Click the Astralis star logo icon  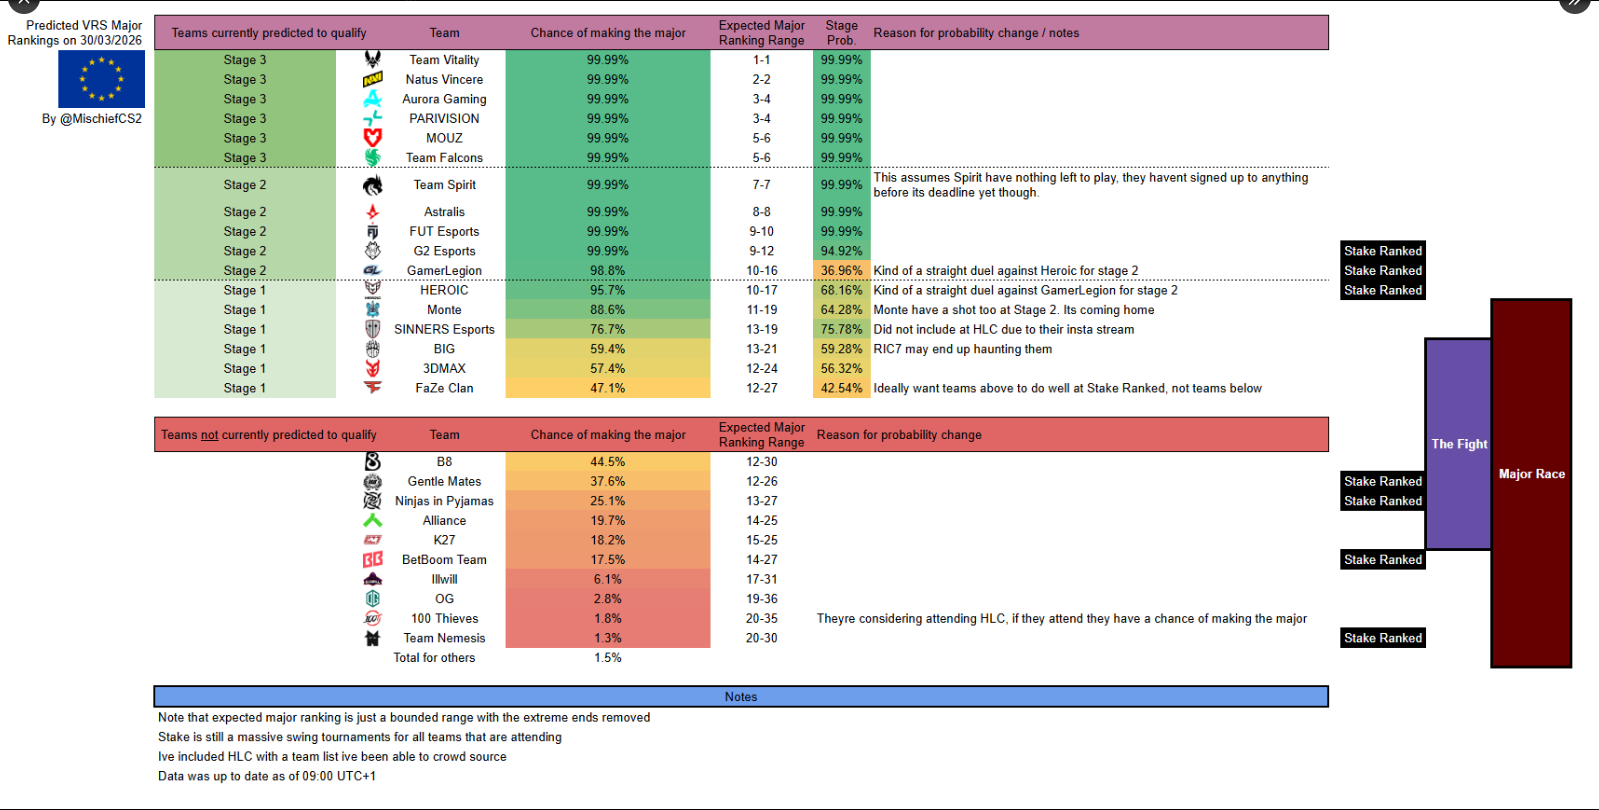point(372,212)
